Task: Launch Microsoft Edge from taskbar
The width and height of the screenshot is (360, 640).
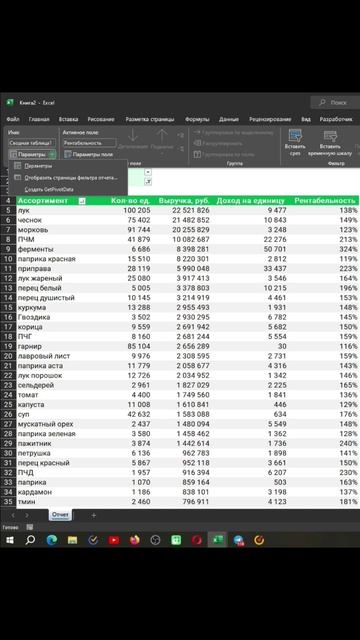Action: tap(51, 540)
